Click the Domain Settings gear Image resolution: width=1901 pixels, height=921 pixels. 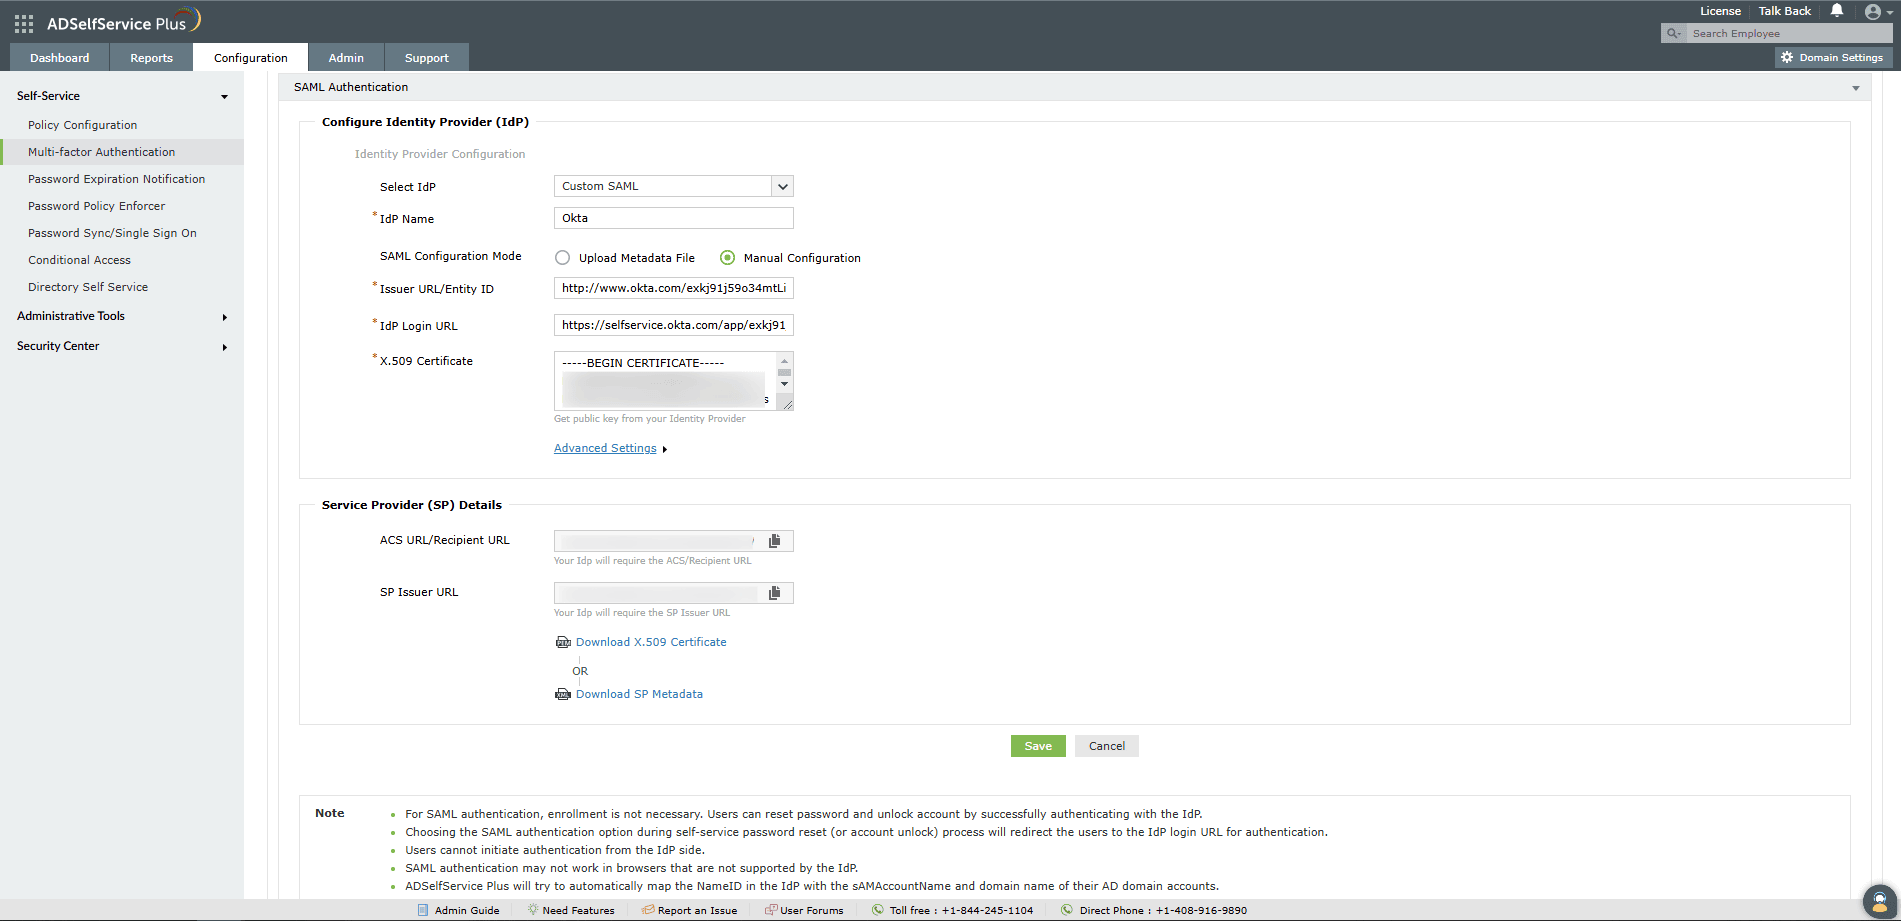click(1787, 57)
